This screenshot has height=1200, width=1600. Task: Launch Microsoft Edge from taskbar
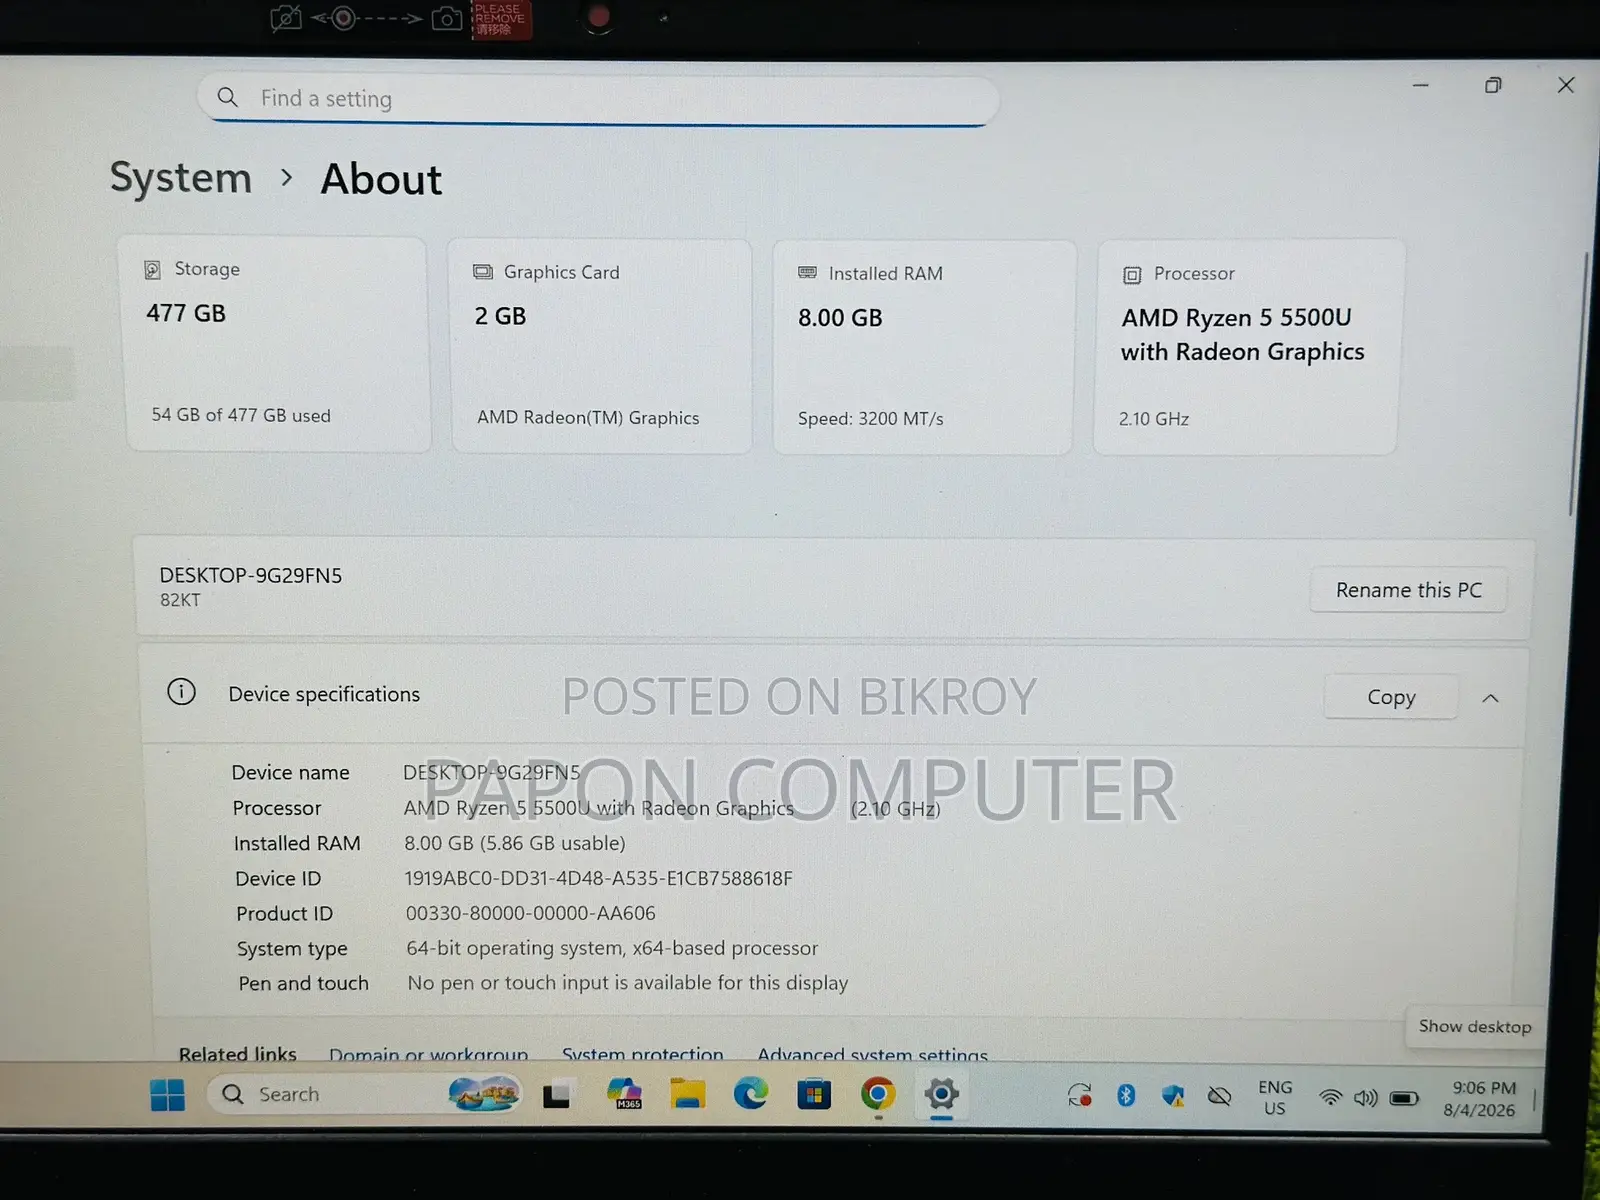(x=750, y=1094)
